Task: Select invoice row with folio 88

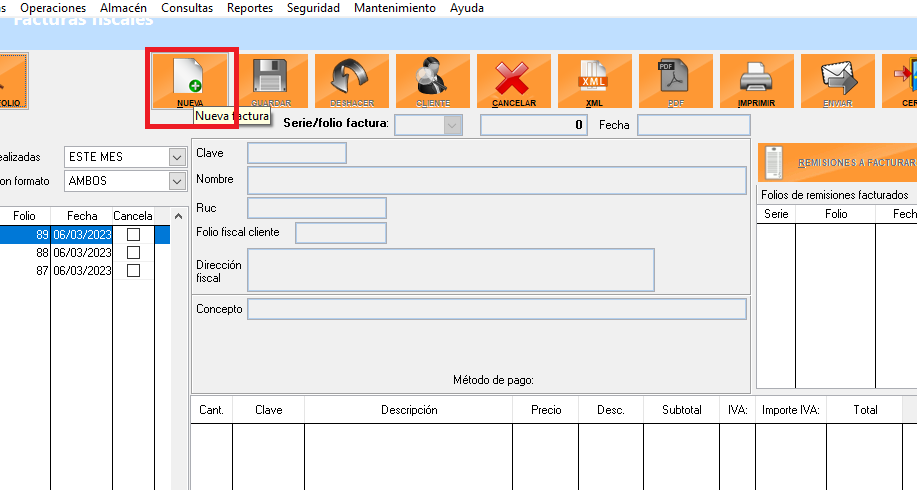Action: pyautogui.click(x=85, y=253)
